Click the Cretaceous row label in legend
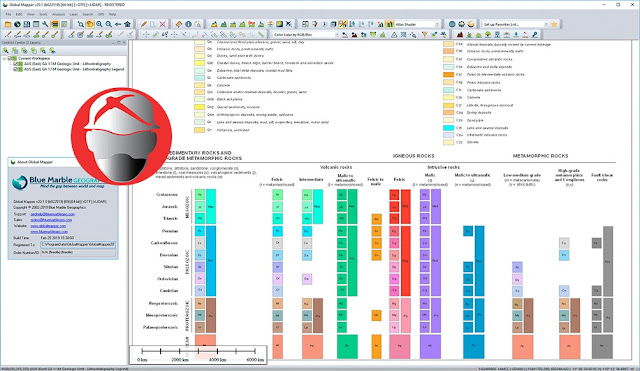The width and height of the screenshot is (640, 371). pos(167,194)
